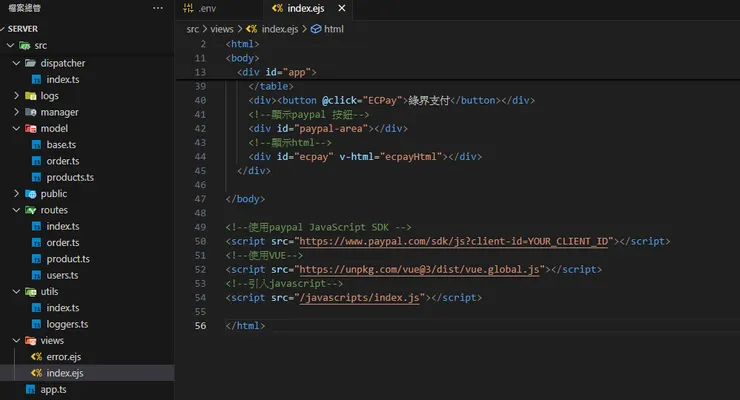740x400 pixels.
Task: Click the html symbol cube icon in breadcrumb
Action: (316, 29)
